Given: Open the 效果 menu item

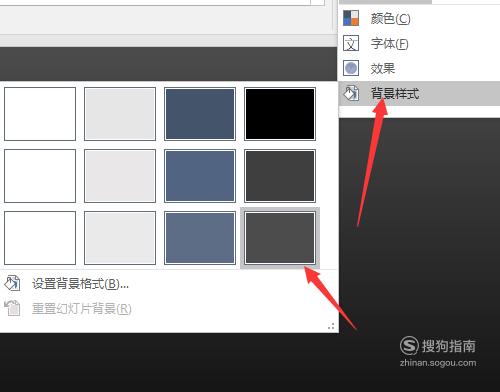Looking at the screenshot, I should pyautogui.click(x=419, y=68).
